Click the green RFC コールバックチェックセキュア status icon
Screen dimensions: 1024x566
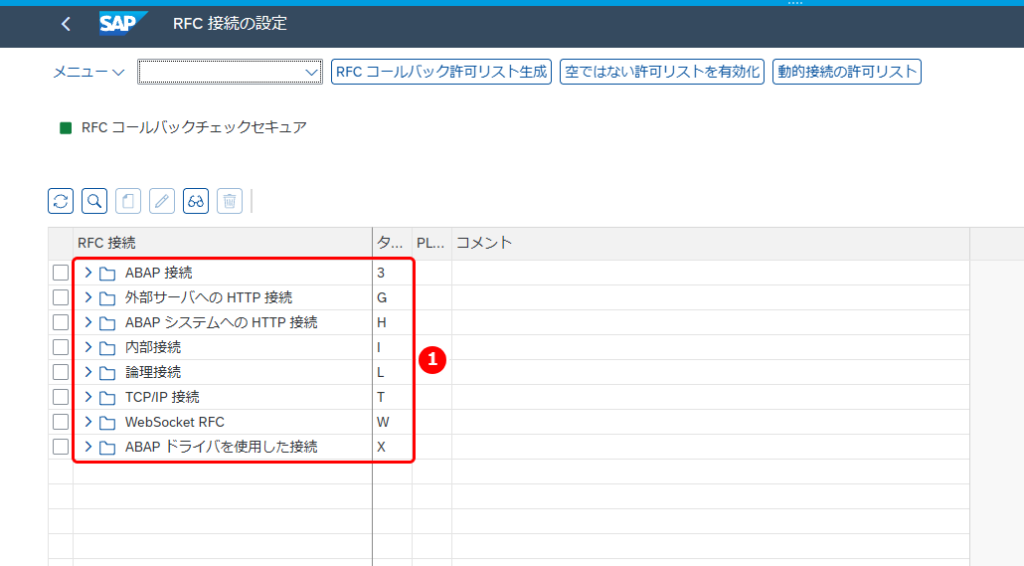coord(65,128)
